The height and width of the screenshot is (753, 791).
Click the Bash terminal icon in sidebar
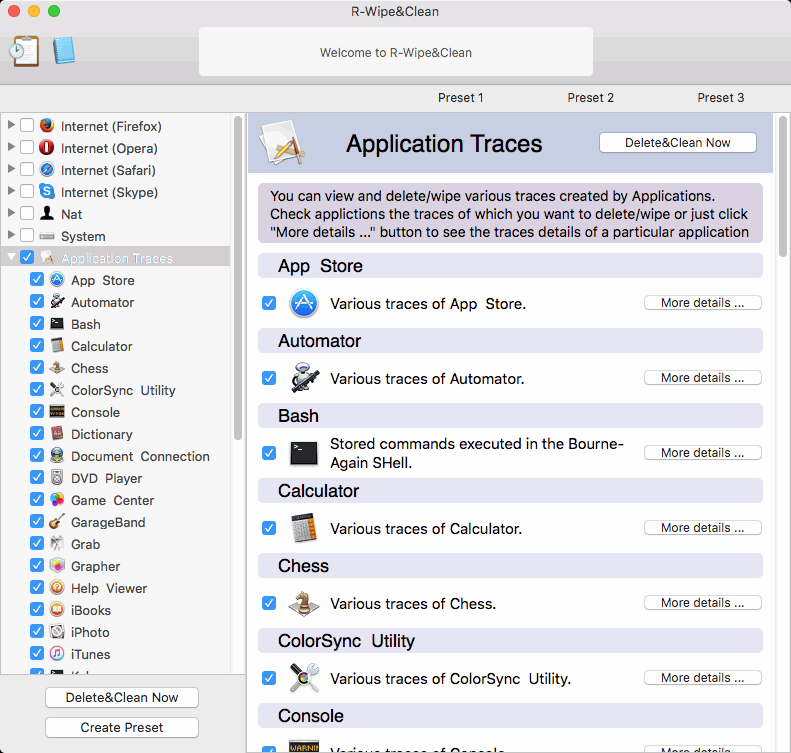[x=57, y=323]
